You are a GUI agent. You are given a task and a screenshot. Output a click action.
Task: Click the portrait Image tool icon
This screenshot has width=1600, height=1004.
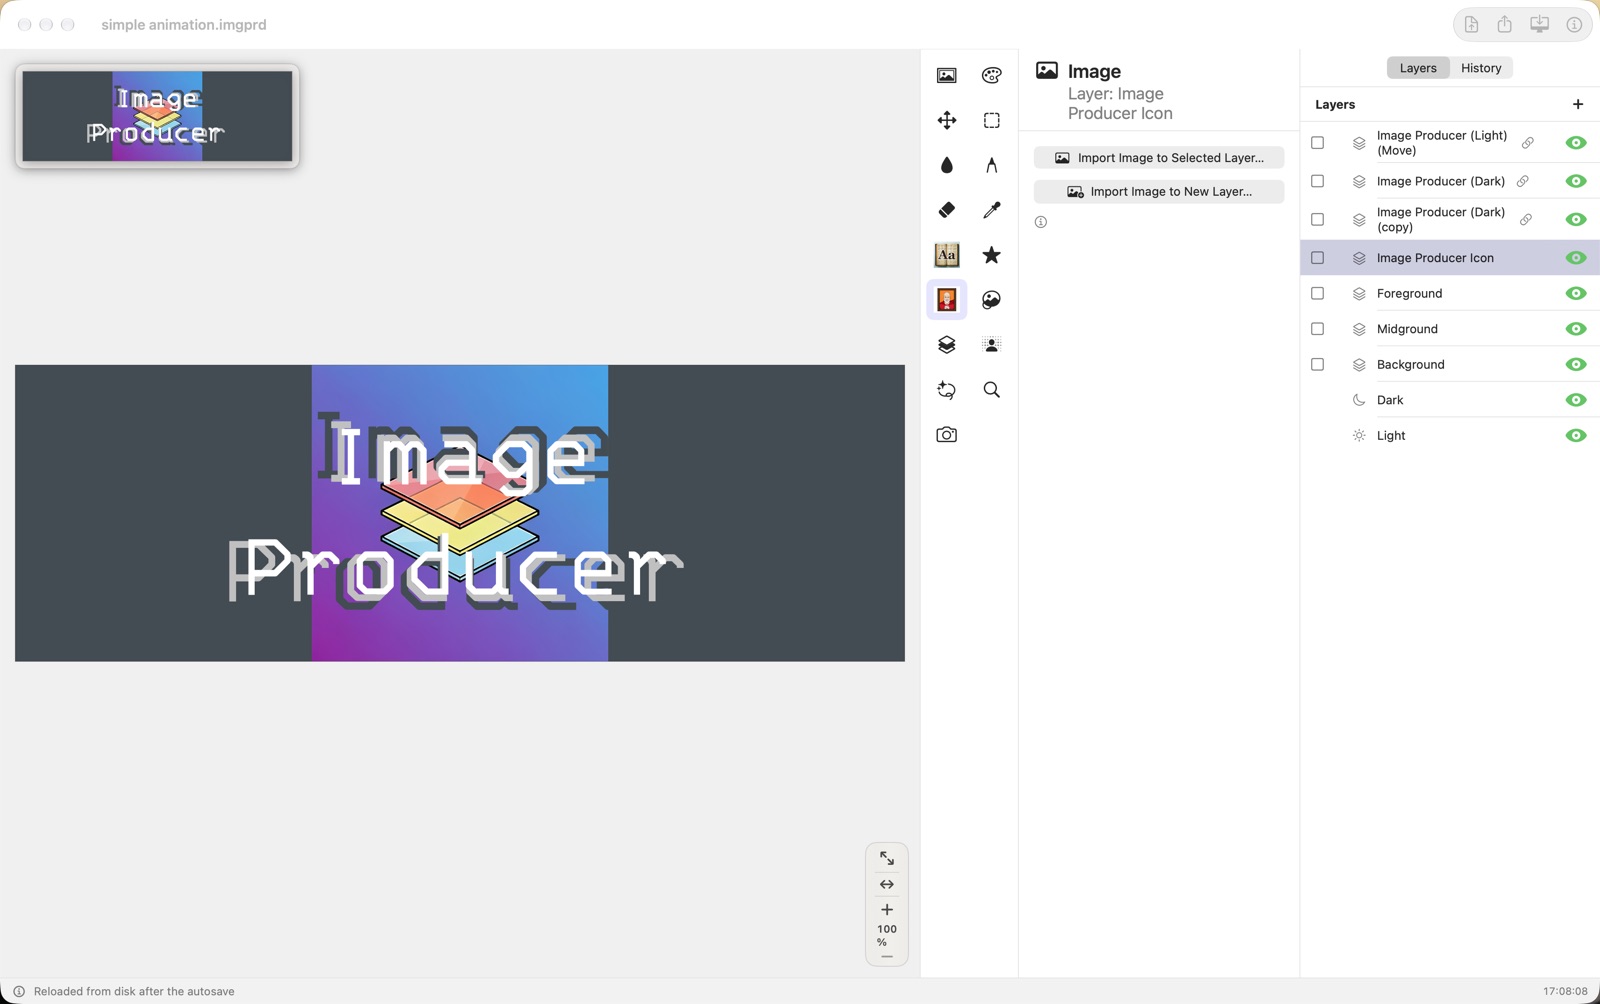[946, 300]
